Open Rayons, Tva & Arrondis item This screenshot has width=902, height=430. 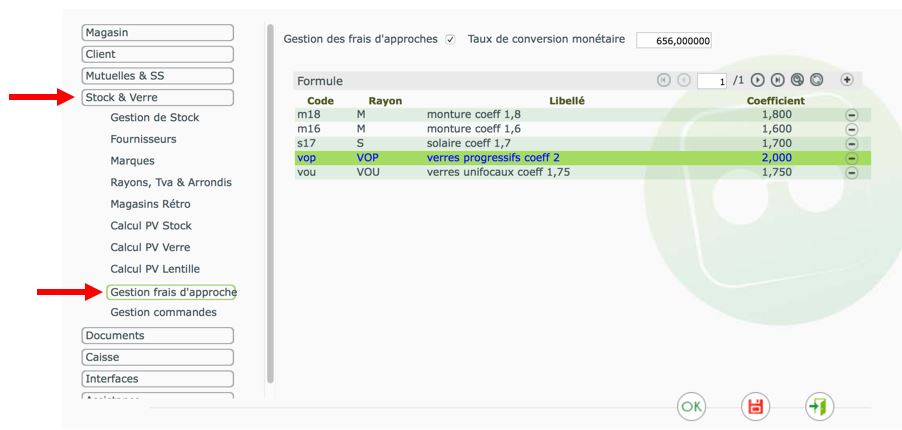[171, 182]
